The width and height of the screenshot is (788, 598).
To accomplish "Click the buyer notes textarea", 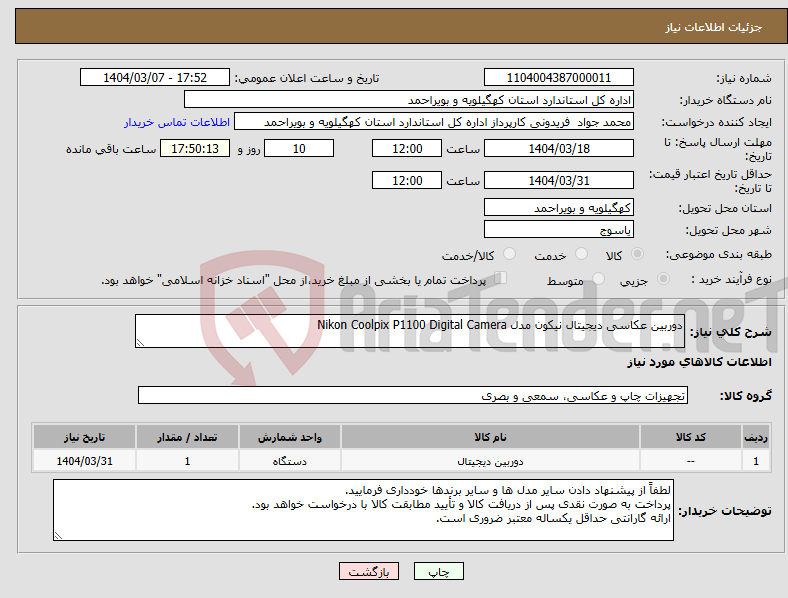I will (363, 510).
